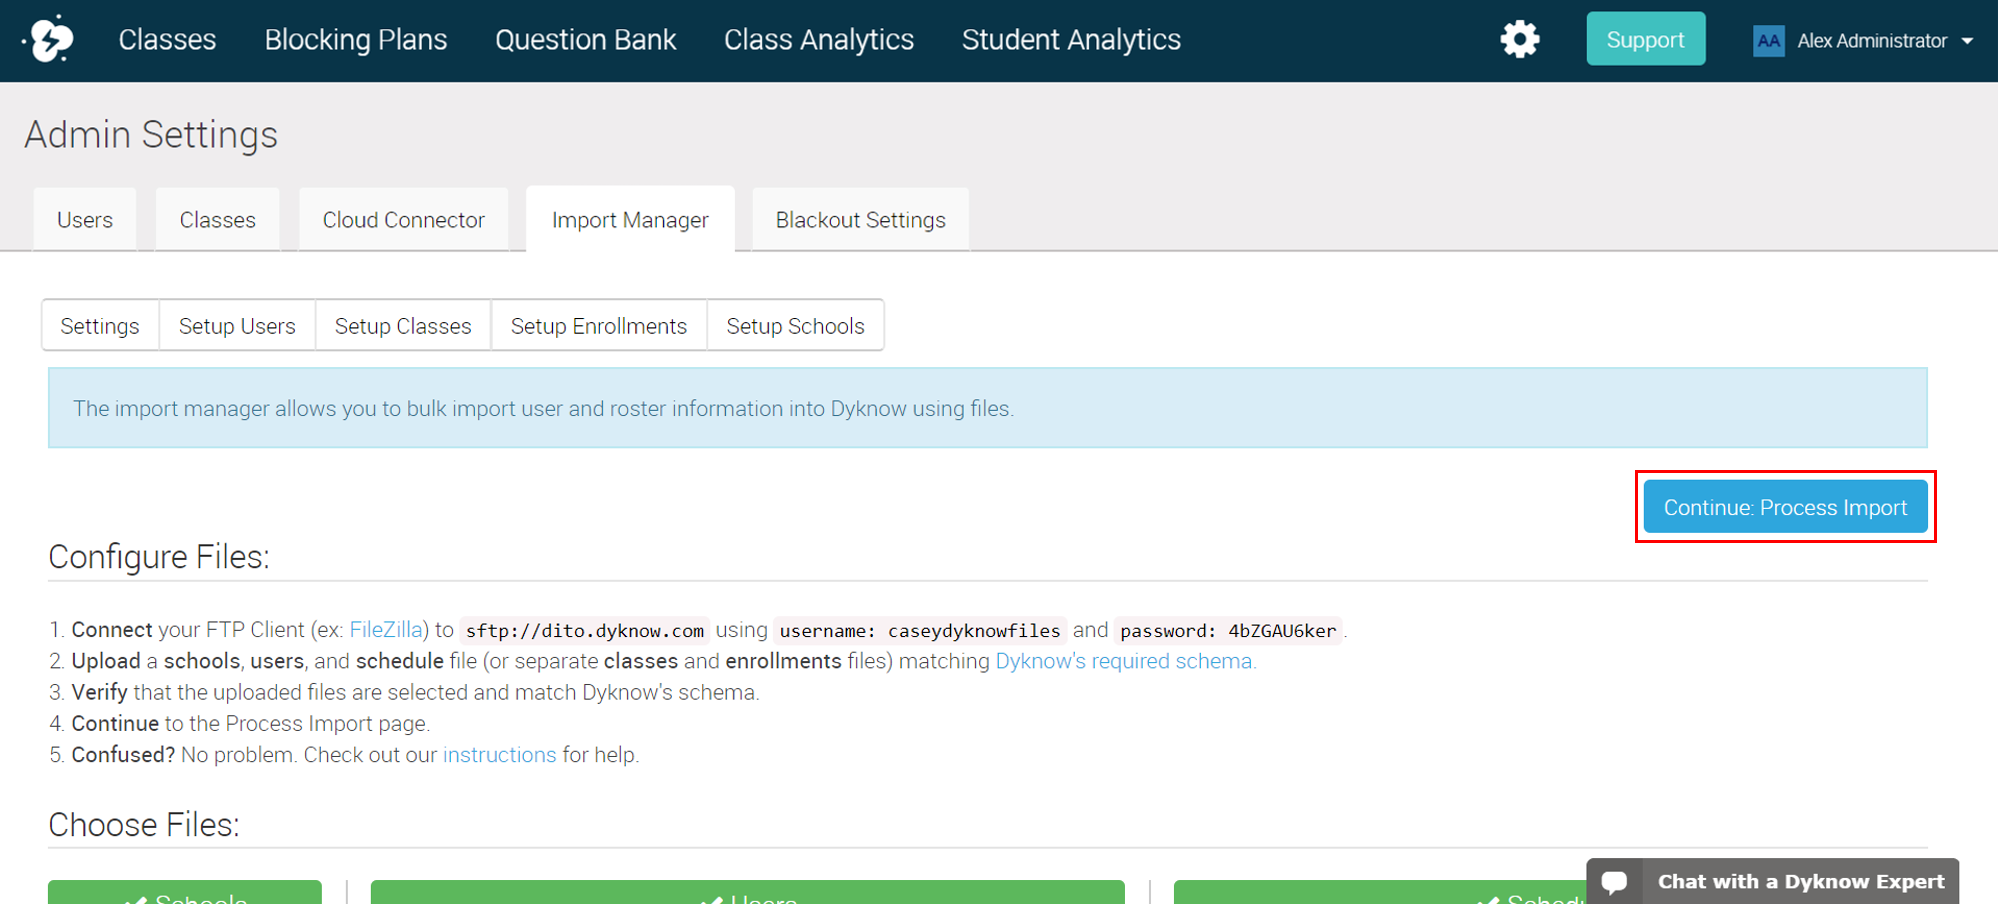This screenshot has height=904, width=2000.
Task: Switch to the Users admin tab
Action: (x=85, y=219)
